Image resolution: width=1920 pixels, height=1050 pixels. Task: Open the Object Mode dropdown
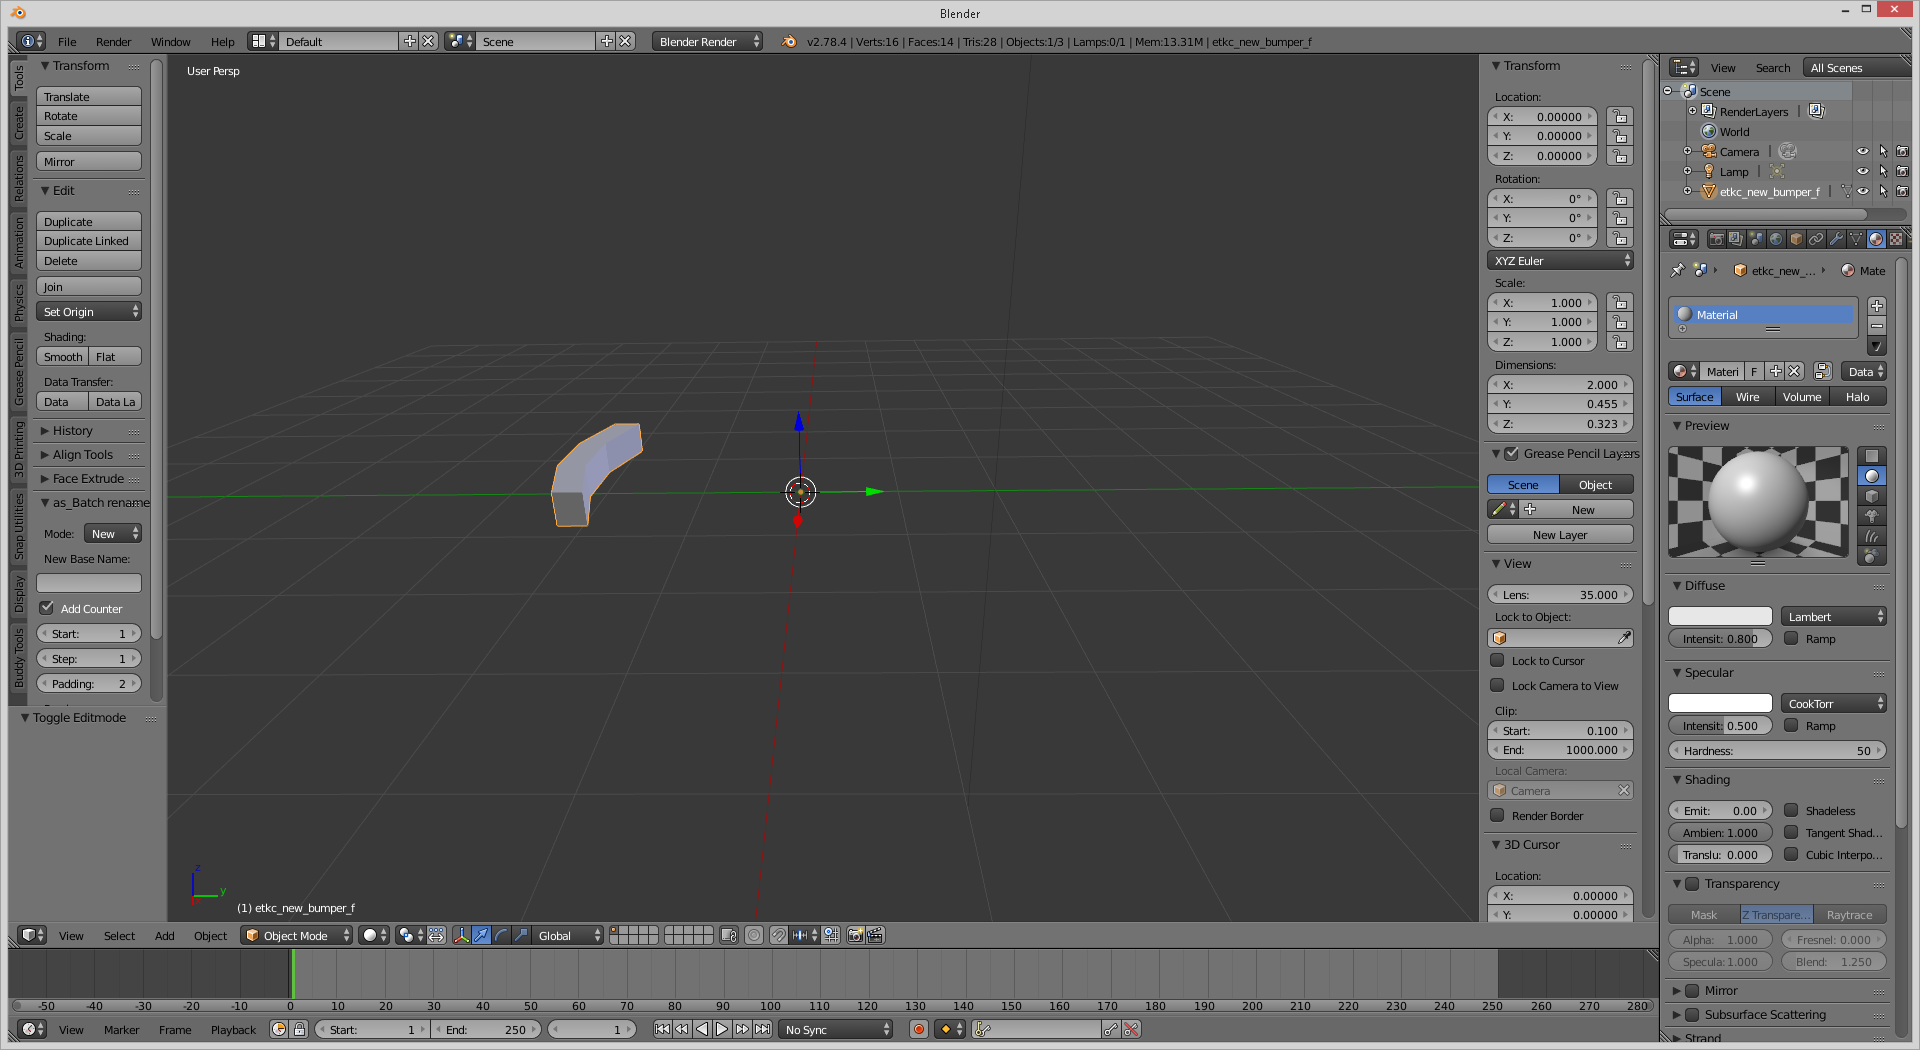[297, 935]
